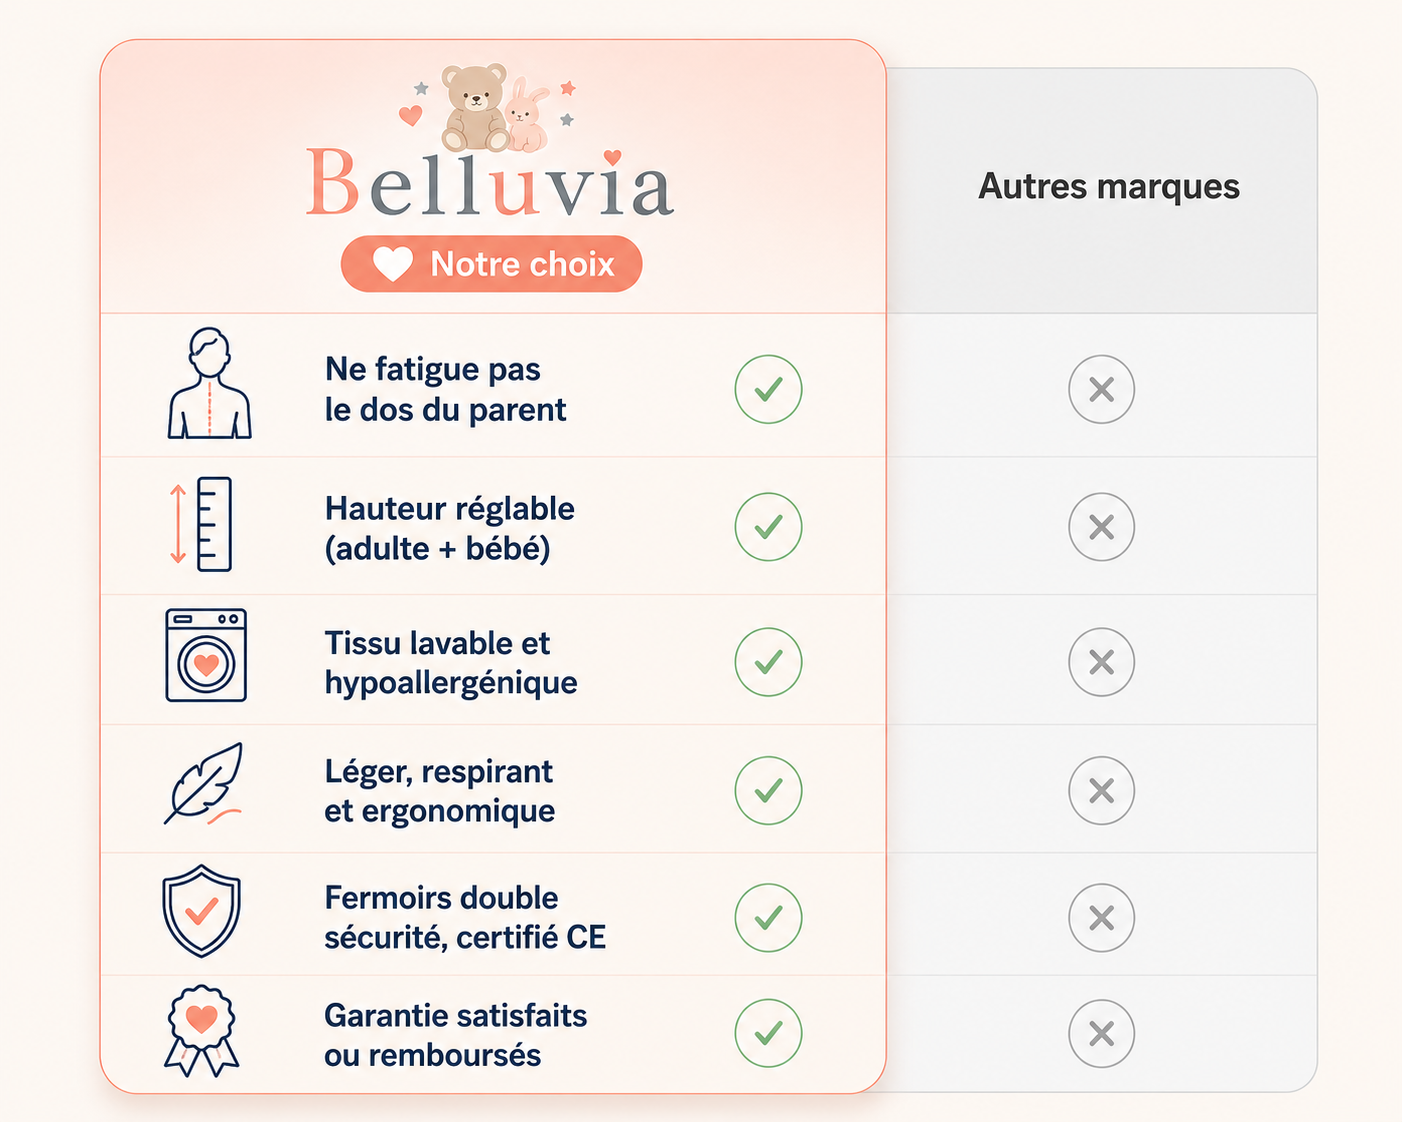Click the guarantee ribbon badge icon
Viewport: 1402px width, 1122px height.
(x=202, y=1031)
